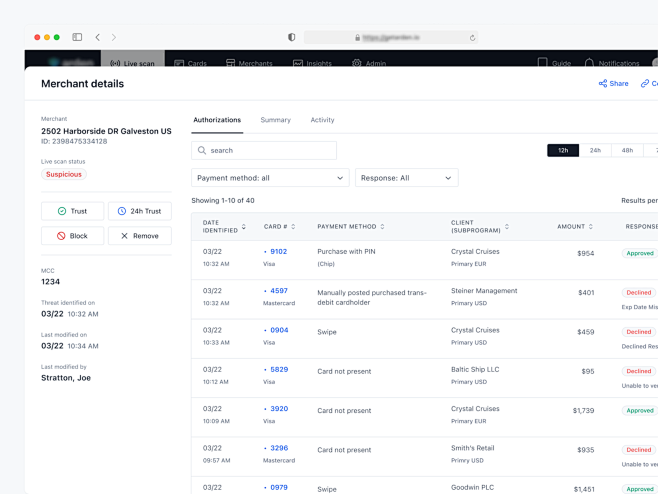Click Declined badge for $95 row
The image size is (658, 494).
click(639, 371)
